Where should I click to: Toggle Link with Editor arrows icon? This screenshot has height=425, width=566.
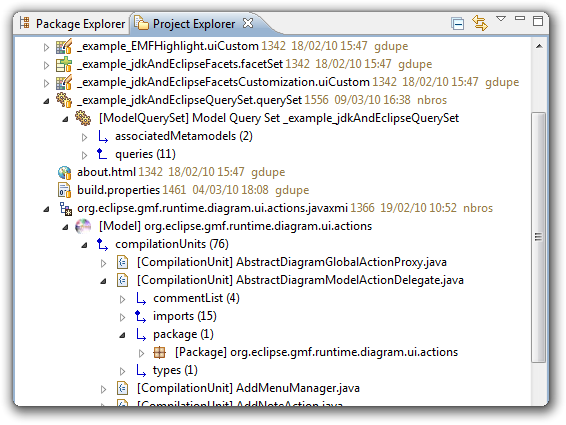pyautogui.click(x=480, y=23)
